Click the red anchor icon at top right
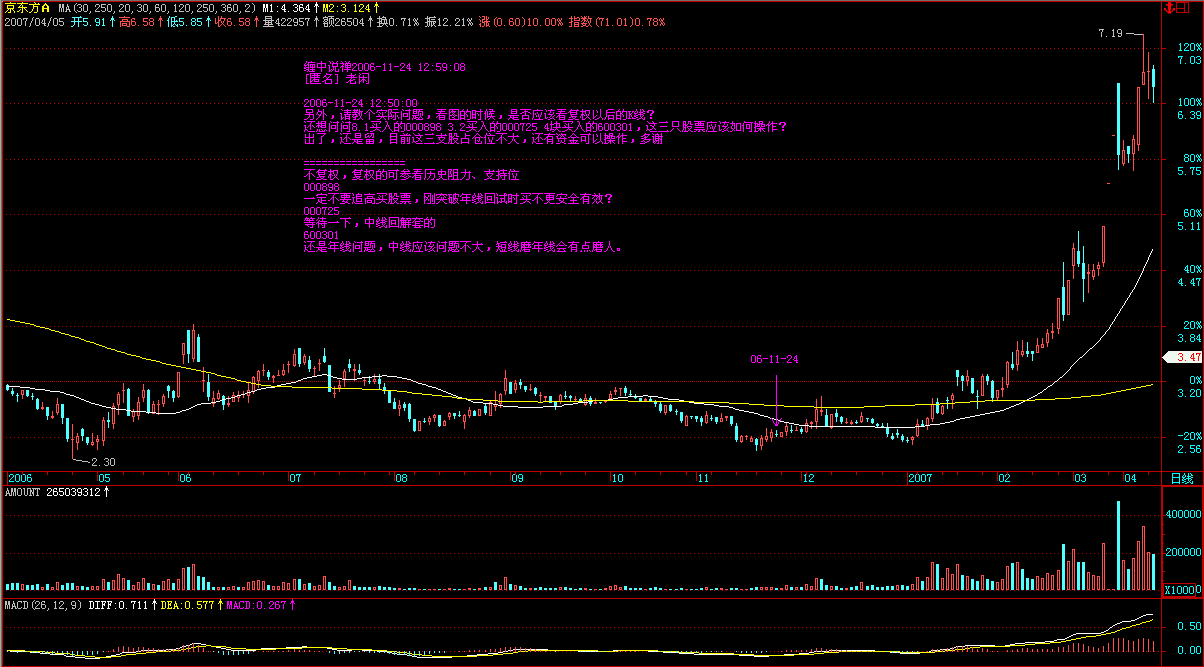The height and width of the screenshot is (667, 1204). point(1170,7)
